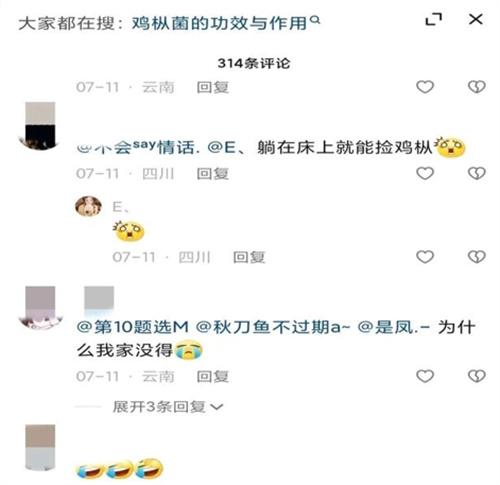Expand the 3 hidden replies
The width and height of the screenshot is (500, 485).
168,407
